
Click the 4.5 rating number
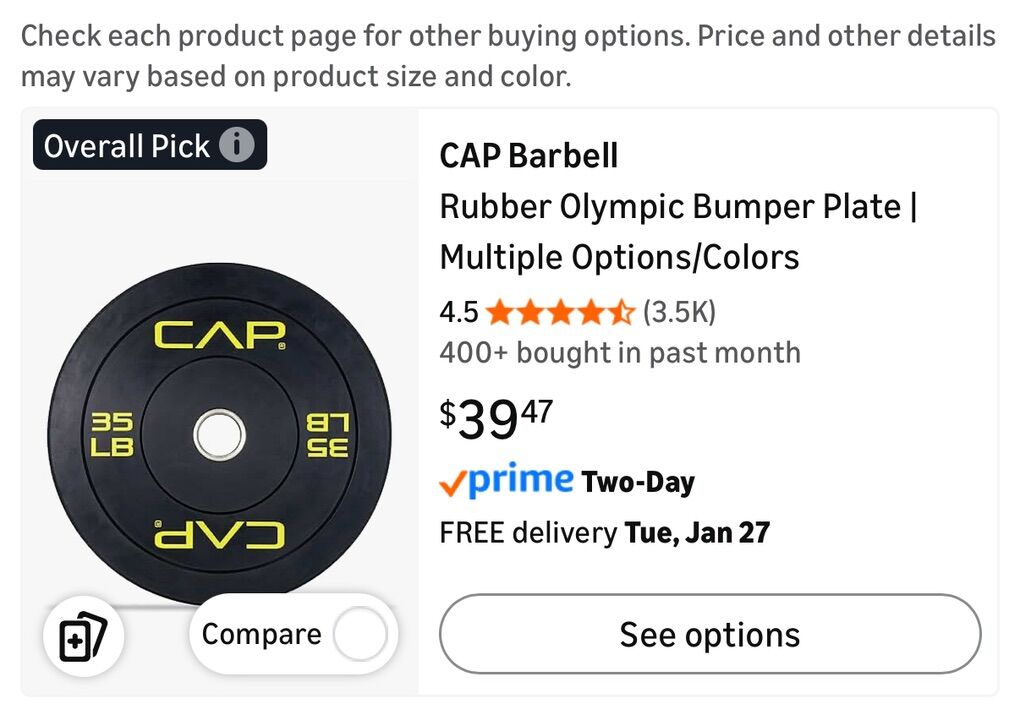pos(458,313)
